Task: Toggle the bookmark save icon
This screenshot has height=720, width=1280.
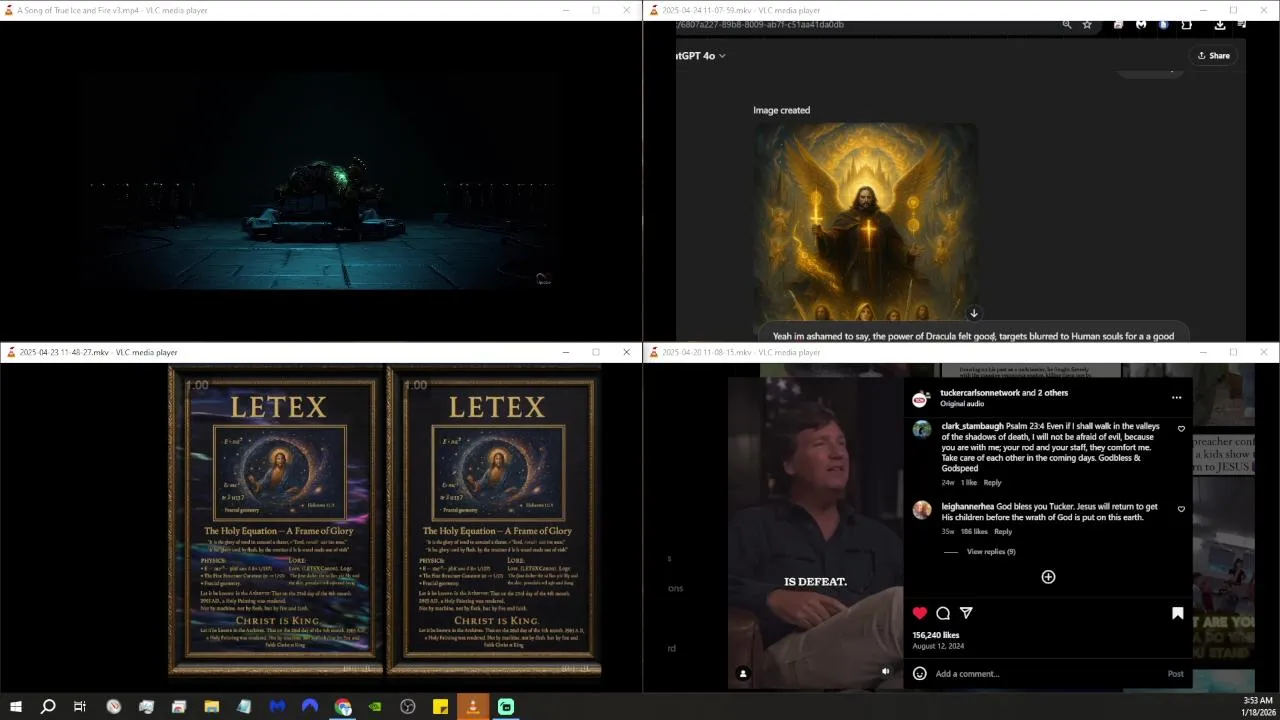Action: tap(1177, 613)
